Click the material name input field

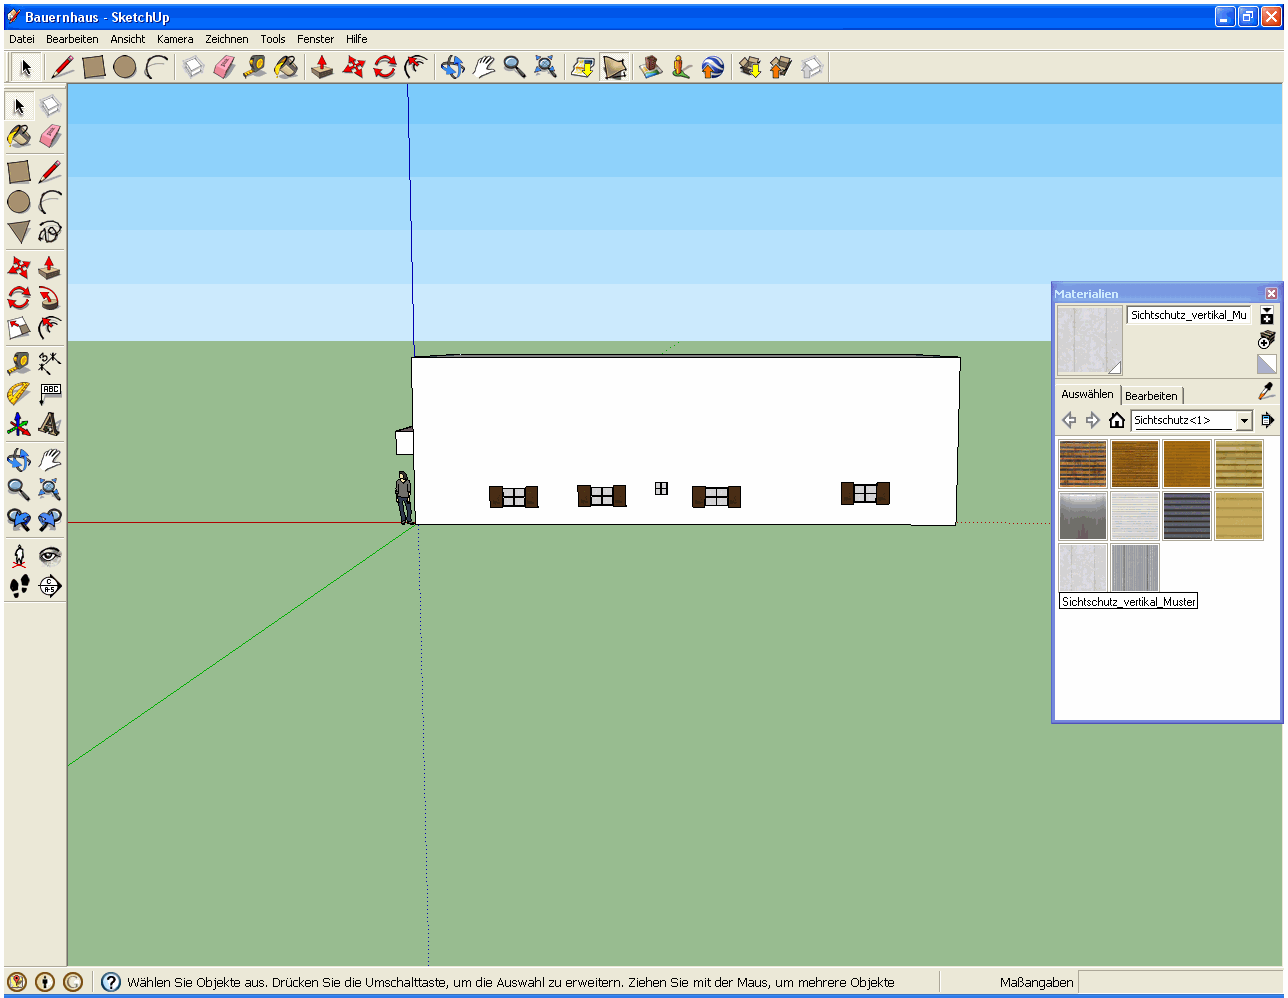click(x=1189, y=315)
